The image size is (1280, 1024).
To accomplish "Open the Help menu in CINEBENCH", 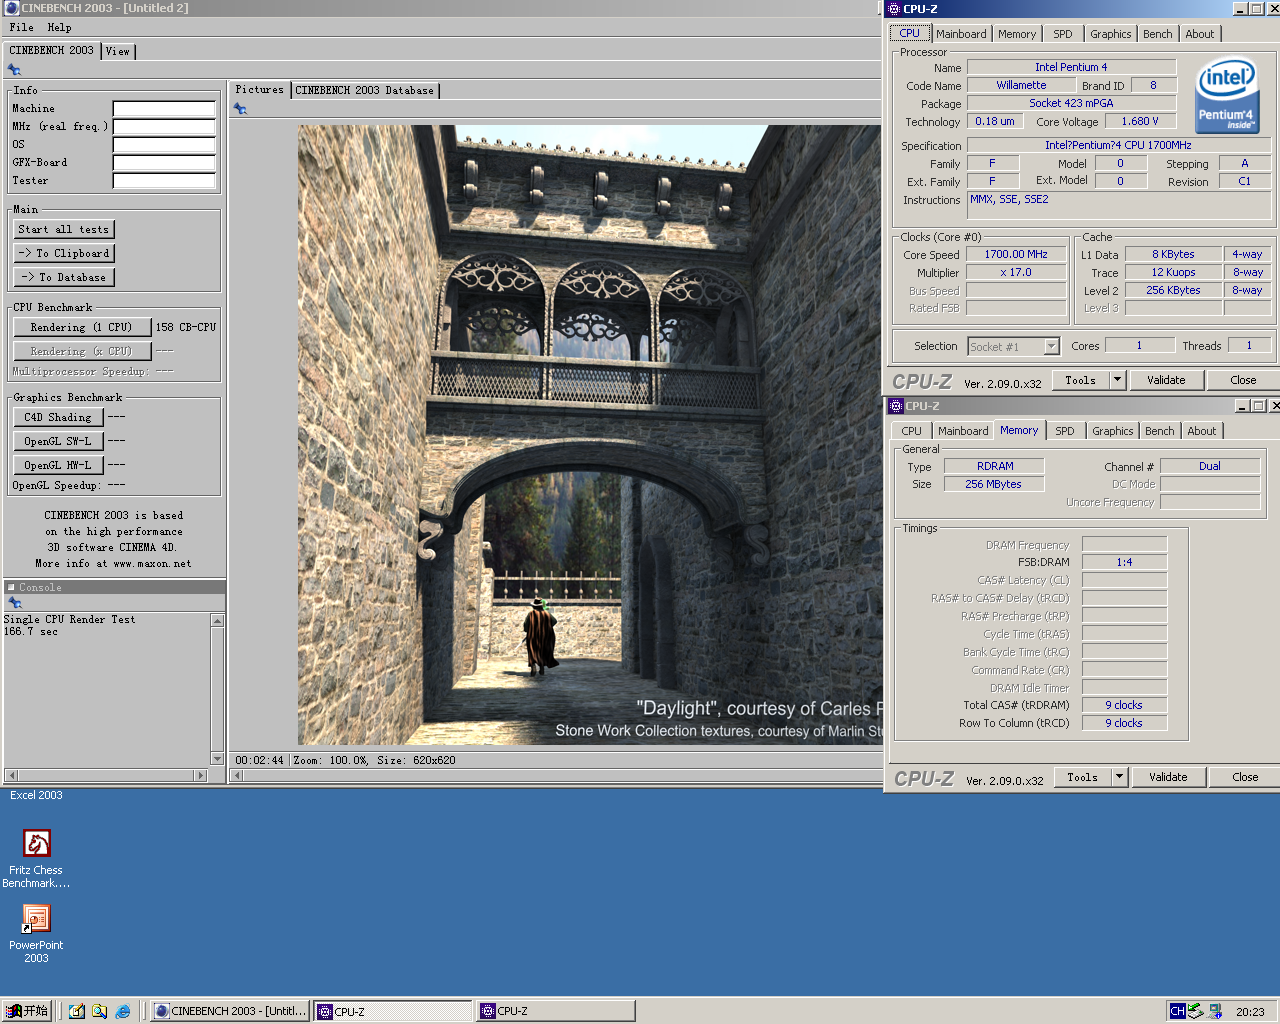I will coord(59,27).
